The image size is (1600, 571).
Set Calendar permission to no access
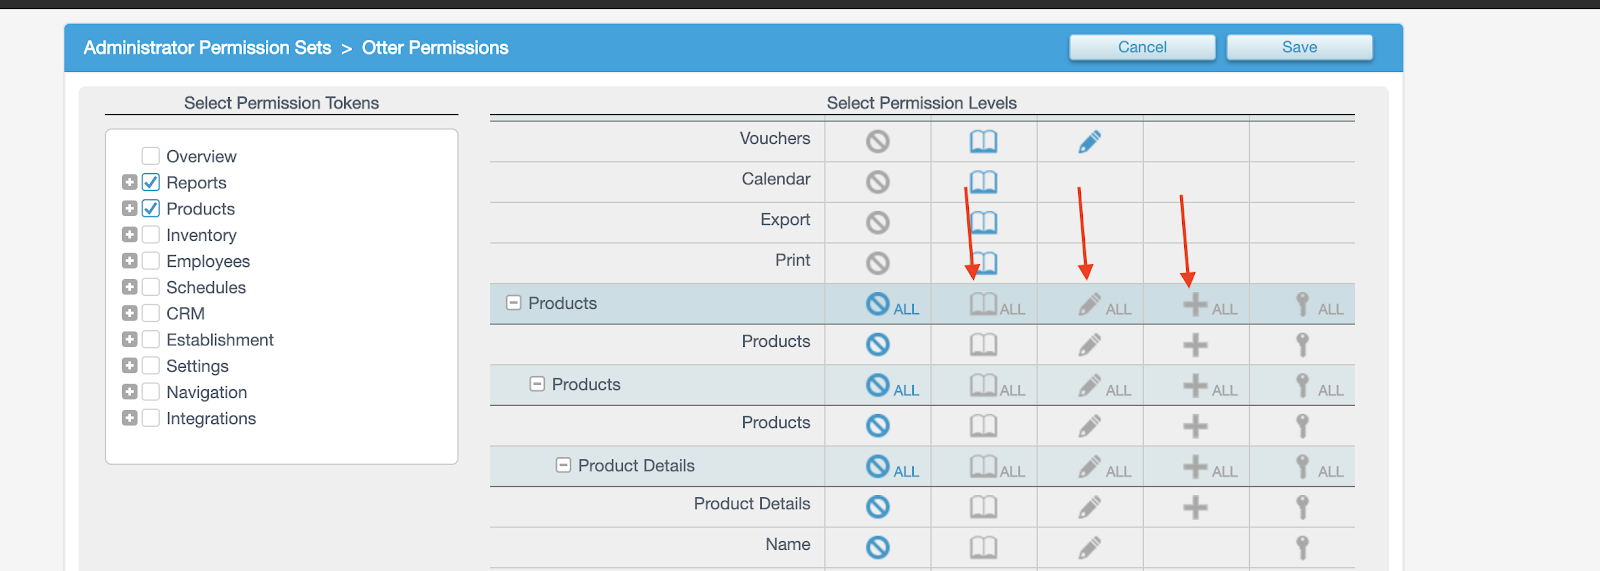pos(877,182)
